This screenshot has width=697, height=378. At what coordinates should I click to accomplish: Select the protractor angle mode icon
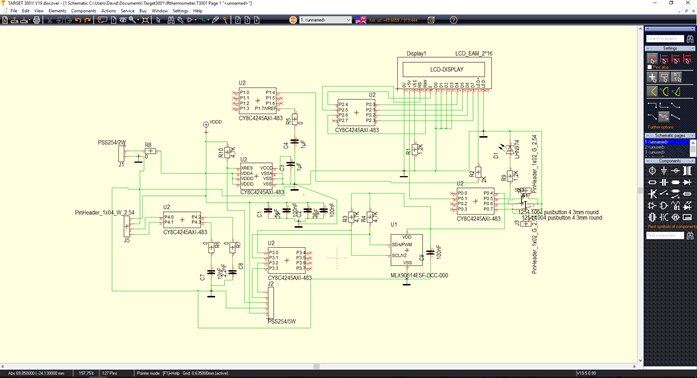coord(676,91)
